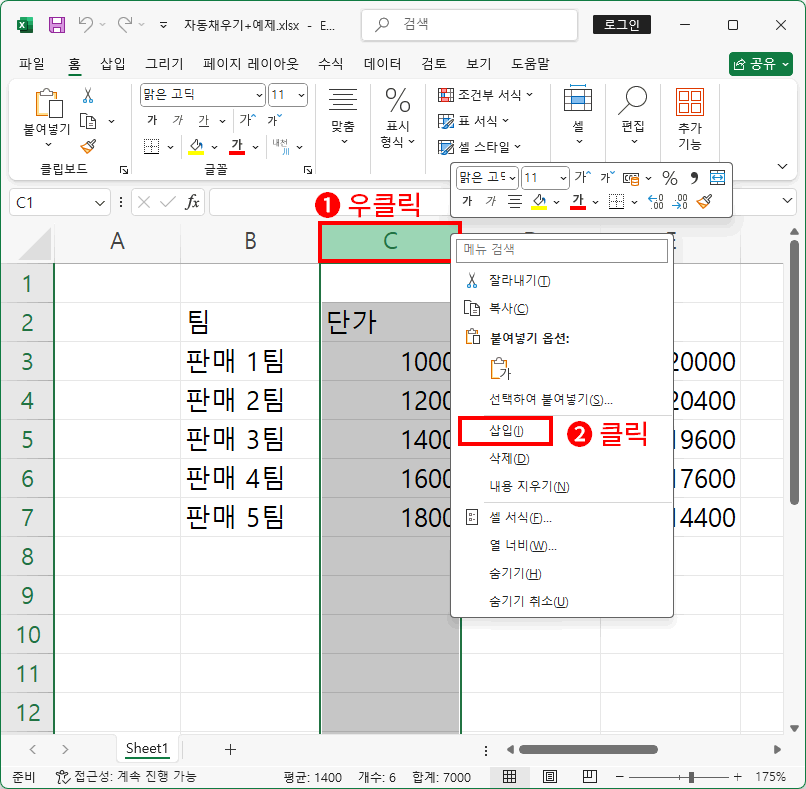Click the fill color bucket icon in ribbon
The width and height of the screenshot is (806, 789).
point(196,146)
